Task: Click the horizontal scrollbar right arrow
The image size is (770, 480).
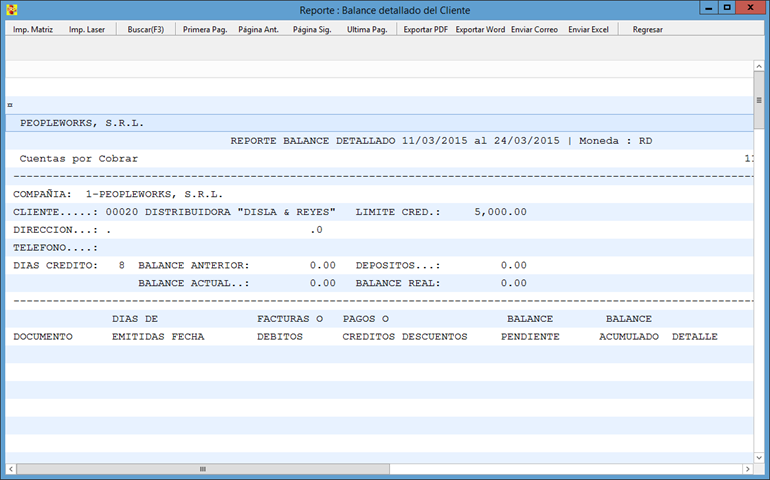Action: (745, 468)
